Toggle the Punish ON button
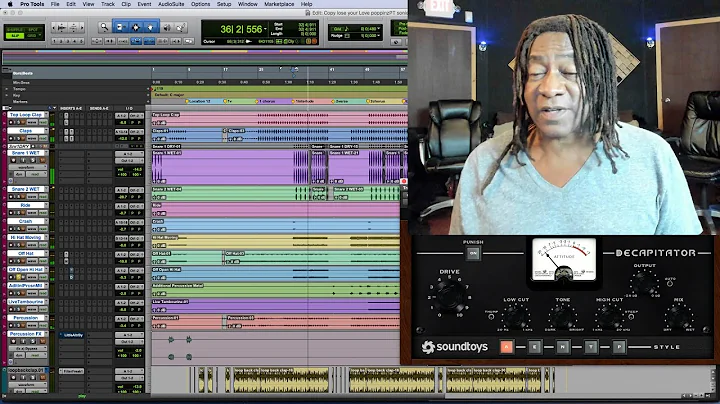Viewport: 720px width, 404px height. [473, 253]
